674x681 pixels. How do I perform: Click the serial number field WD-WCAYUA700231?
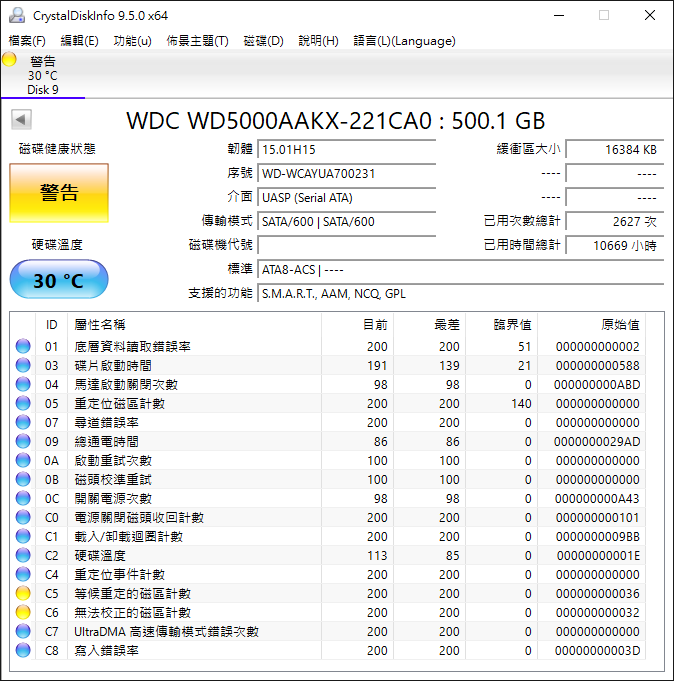[x=347, y=174]
